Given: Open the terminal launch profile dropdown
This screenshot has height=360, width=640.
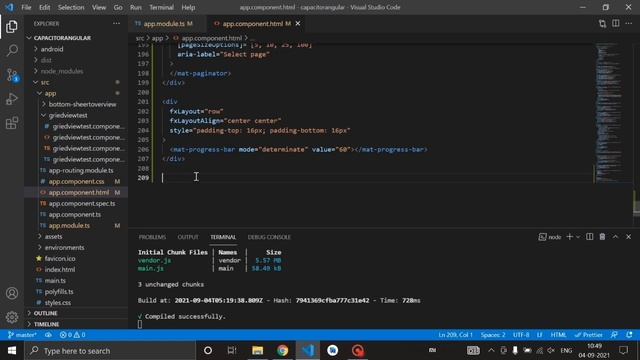Looking at the screenshot, I should pyautogui.click(x=578, y=237).
